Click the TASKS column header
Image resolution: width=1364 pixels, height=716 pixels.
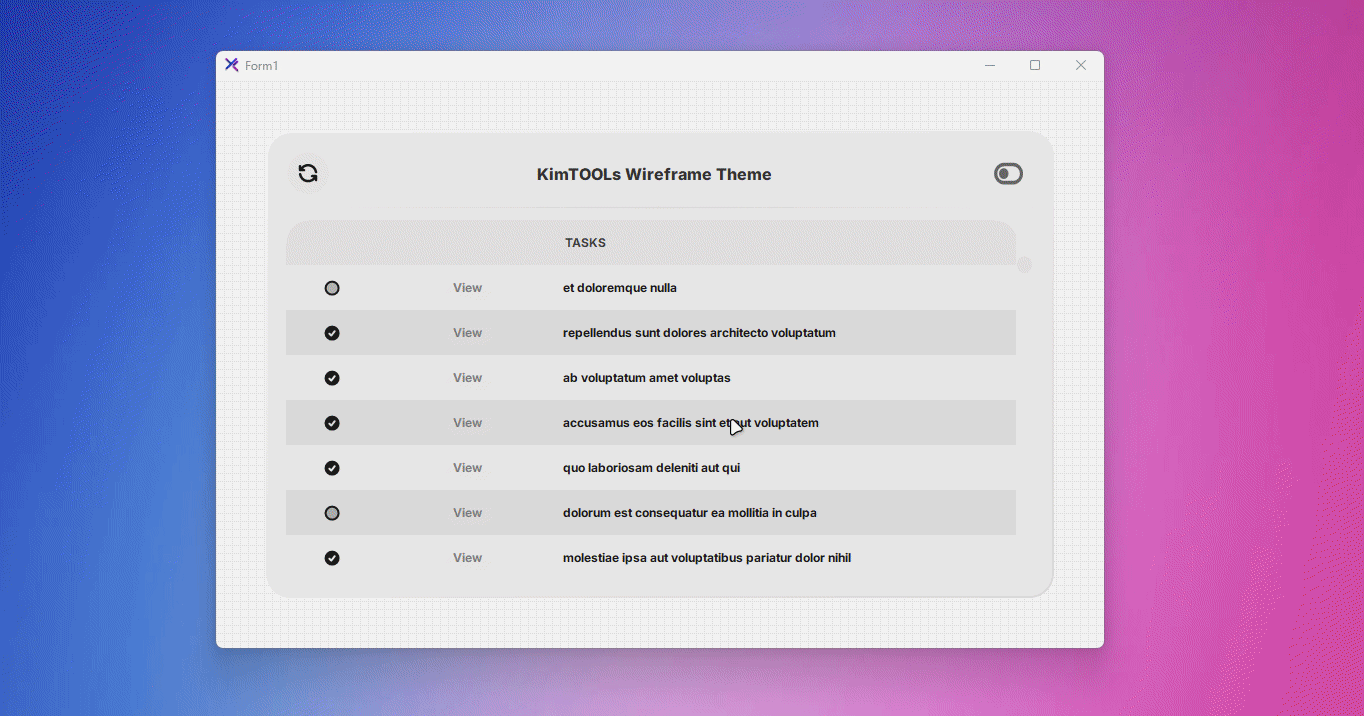click(x=585, y=243)
